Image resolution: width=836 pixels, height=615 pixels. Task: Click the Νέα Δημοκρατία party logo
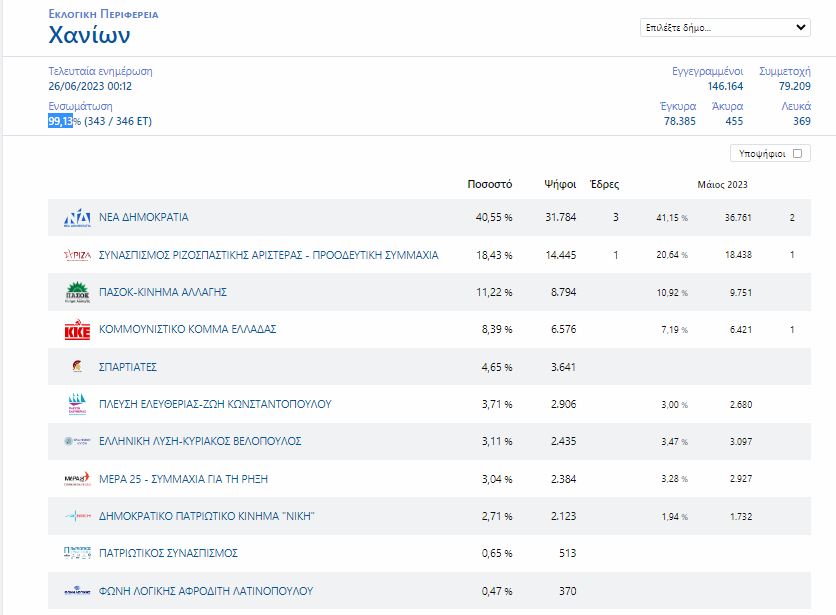(77, 218)
